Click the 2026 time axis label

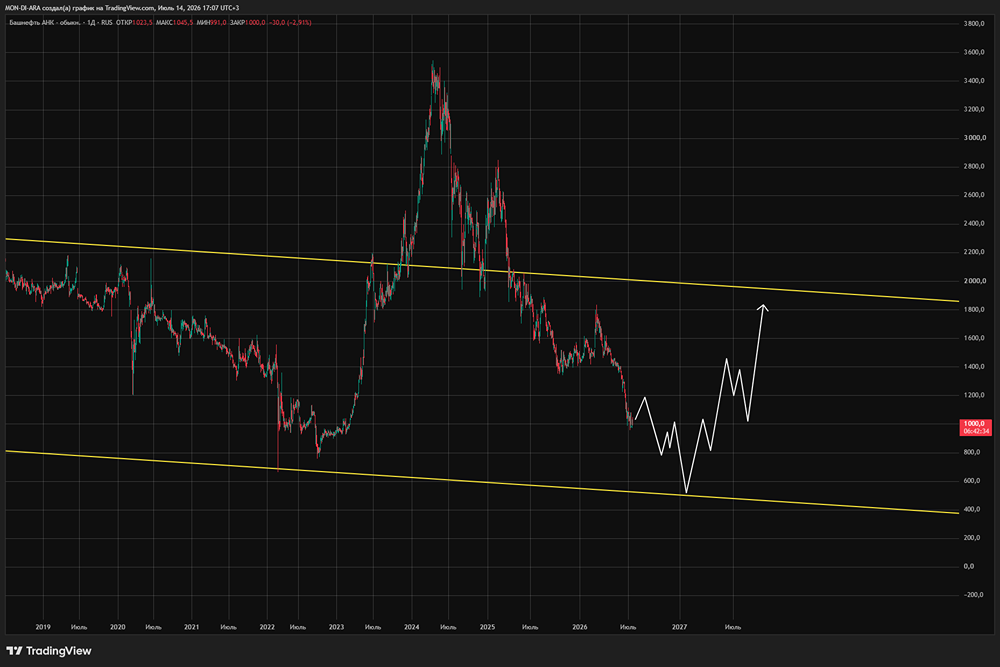(x=580, y=627)
